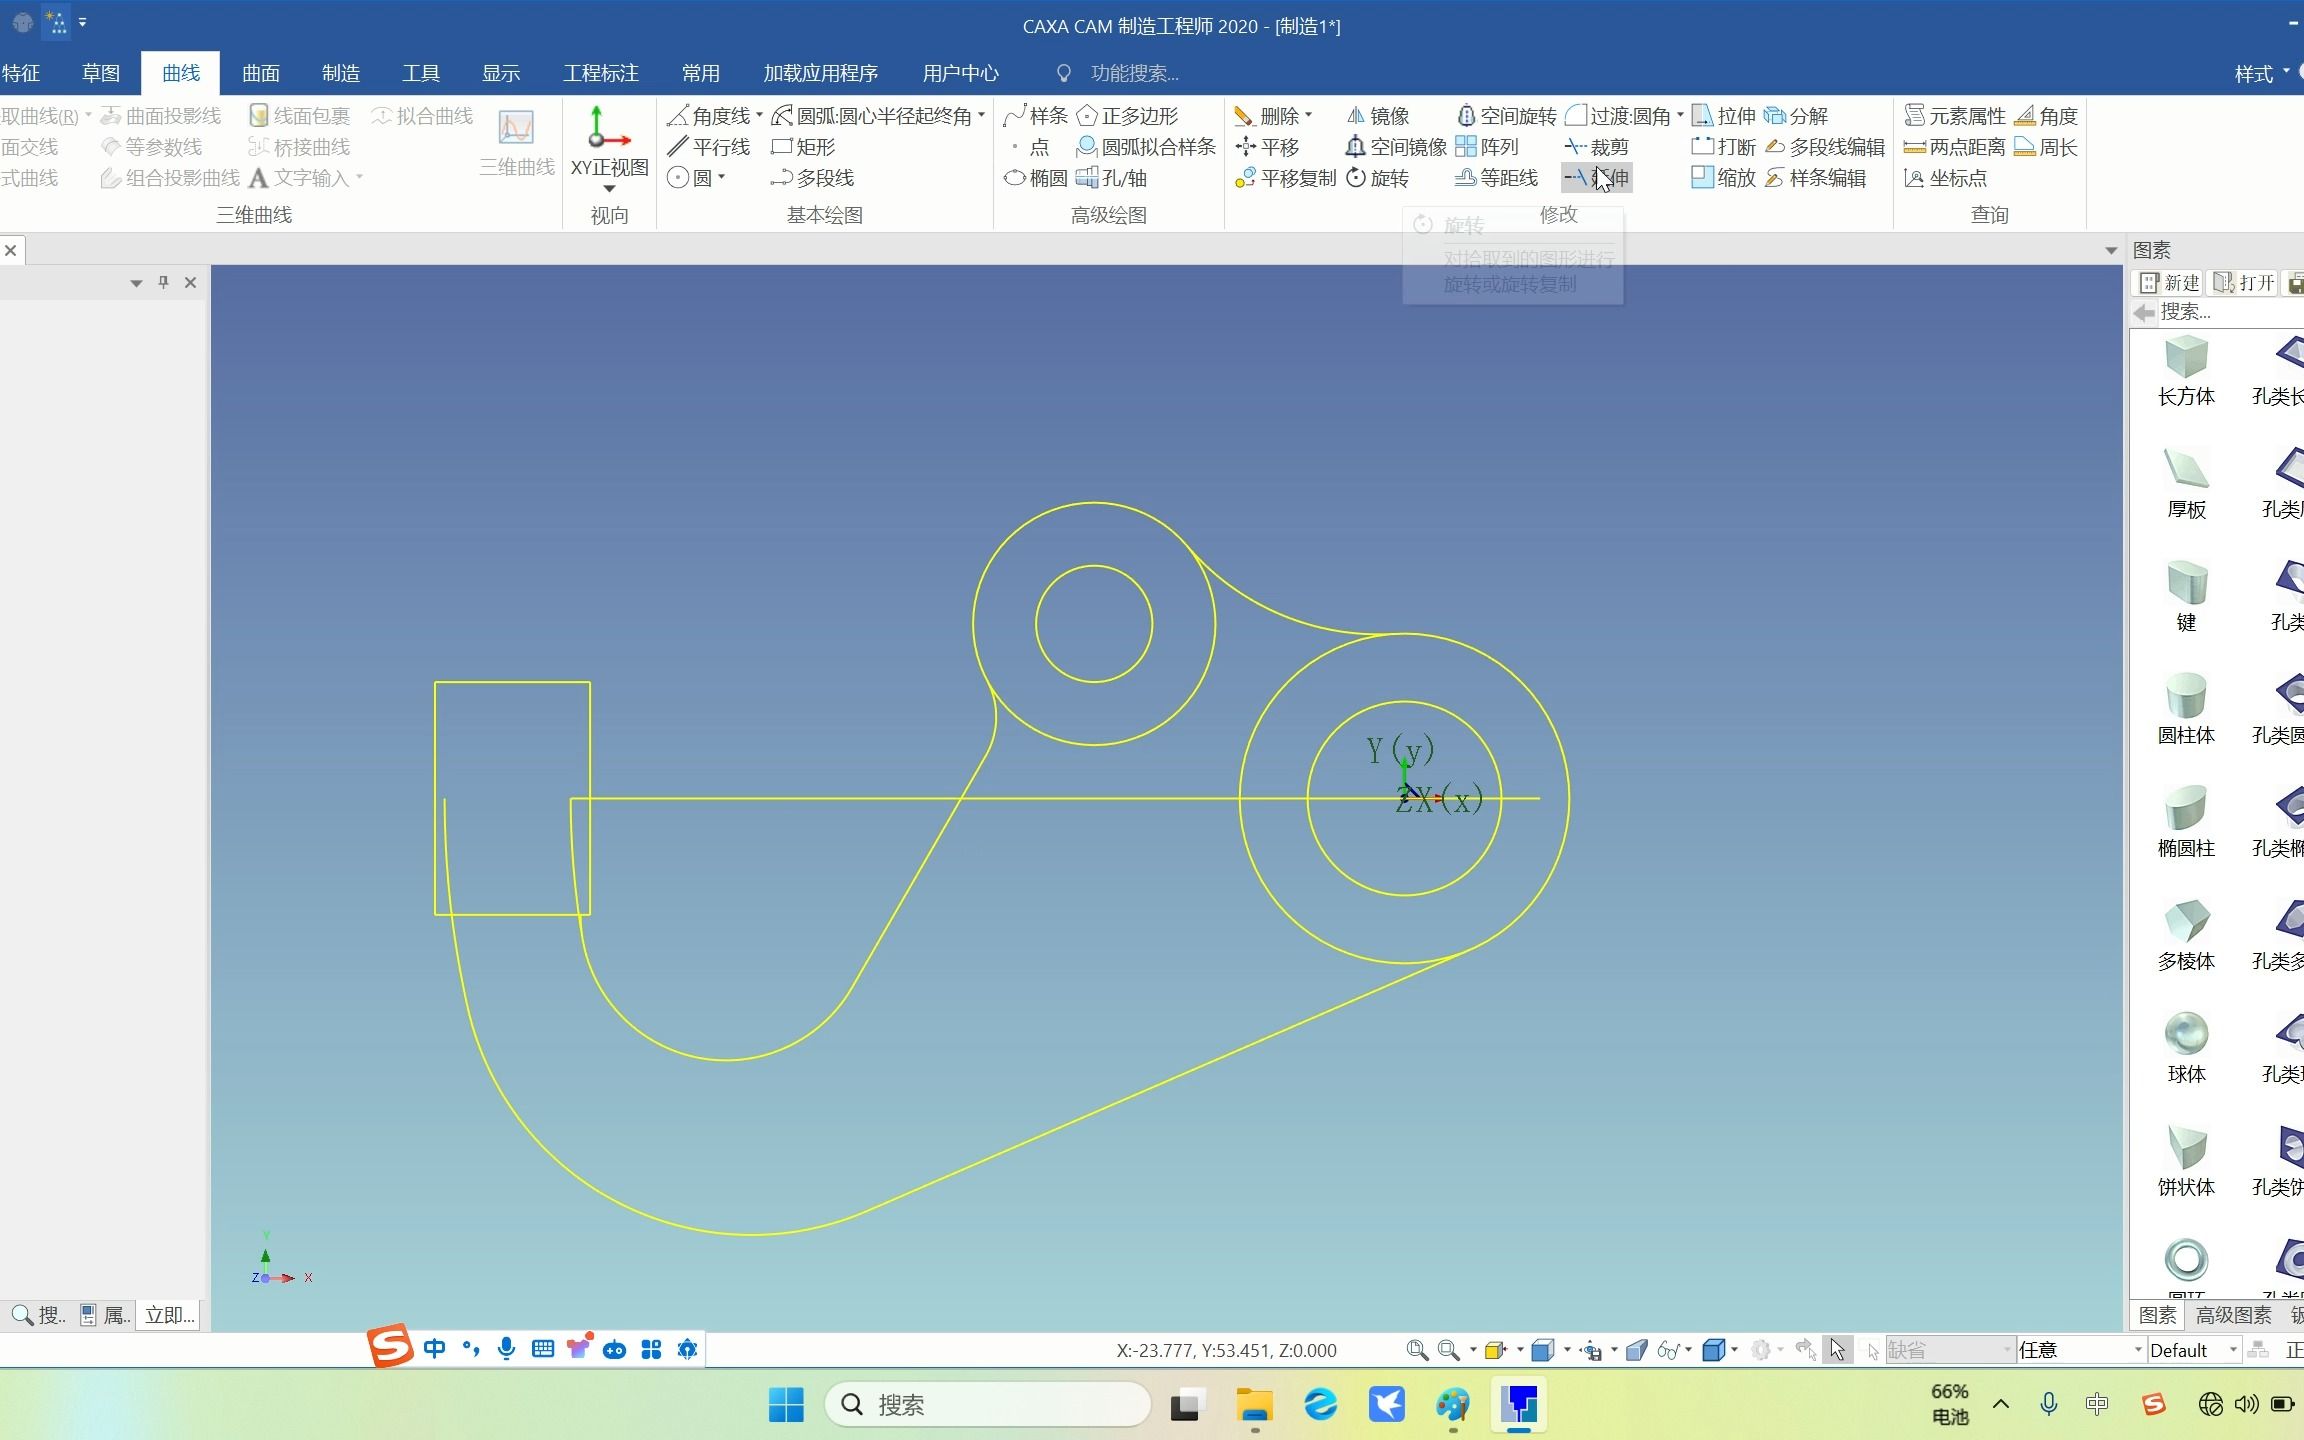Open the 两点距离 measurement tool

coord(1954,147)
